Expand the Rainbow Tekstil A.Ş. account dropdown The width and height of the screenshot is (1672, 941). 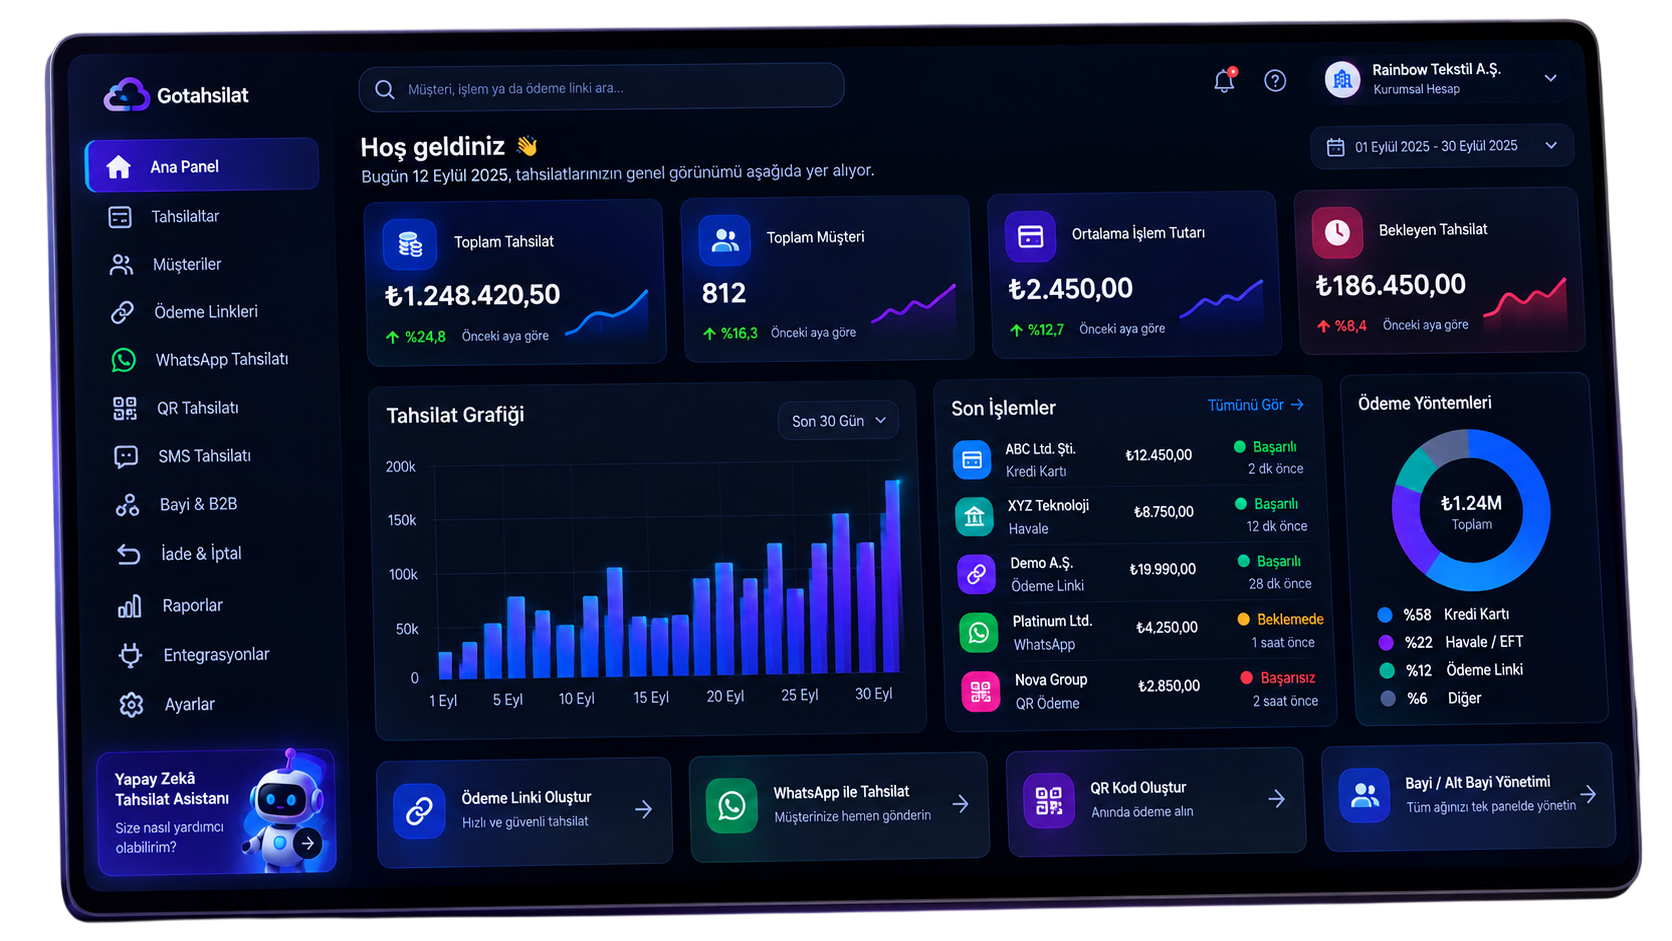pyautogui.click(x=1550, y=78)
